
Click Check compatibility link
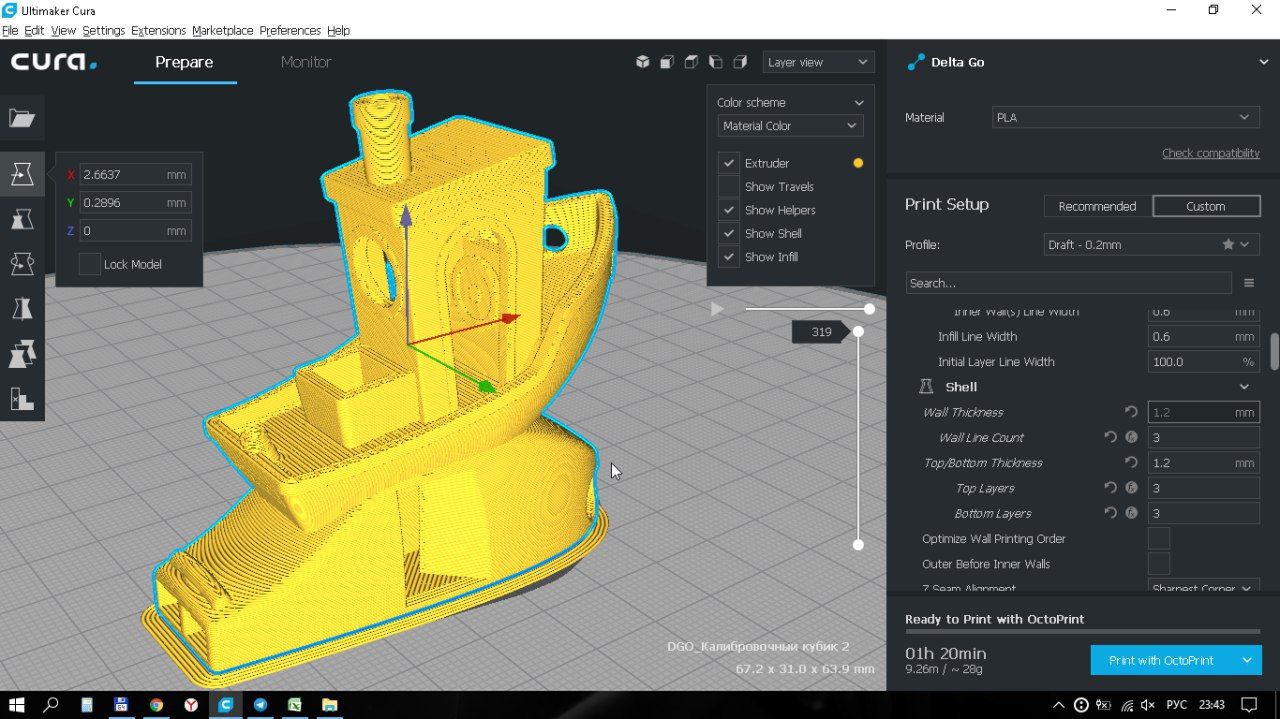tap(1211, 153)
